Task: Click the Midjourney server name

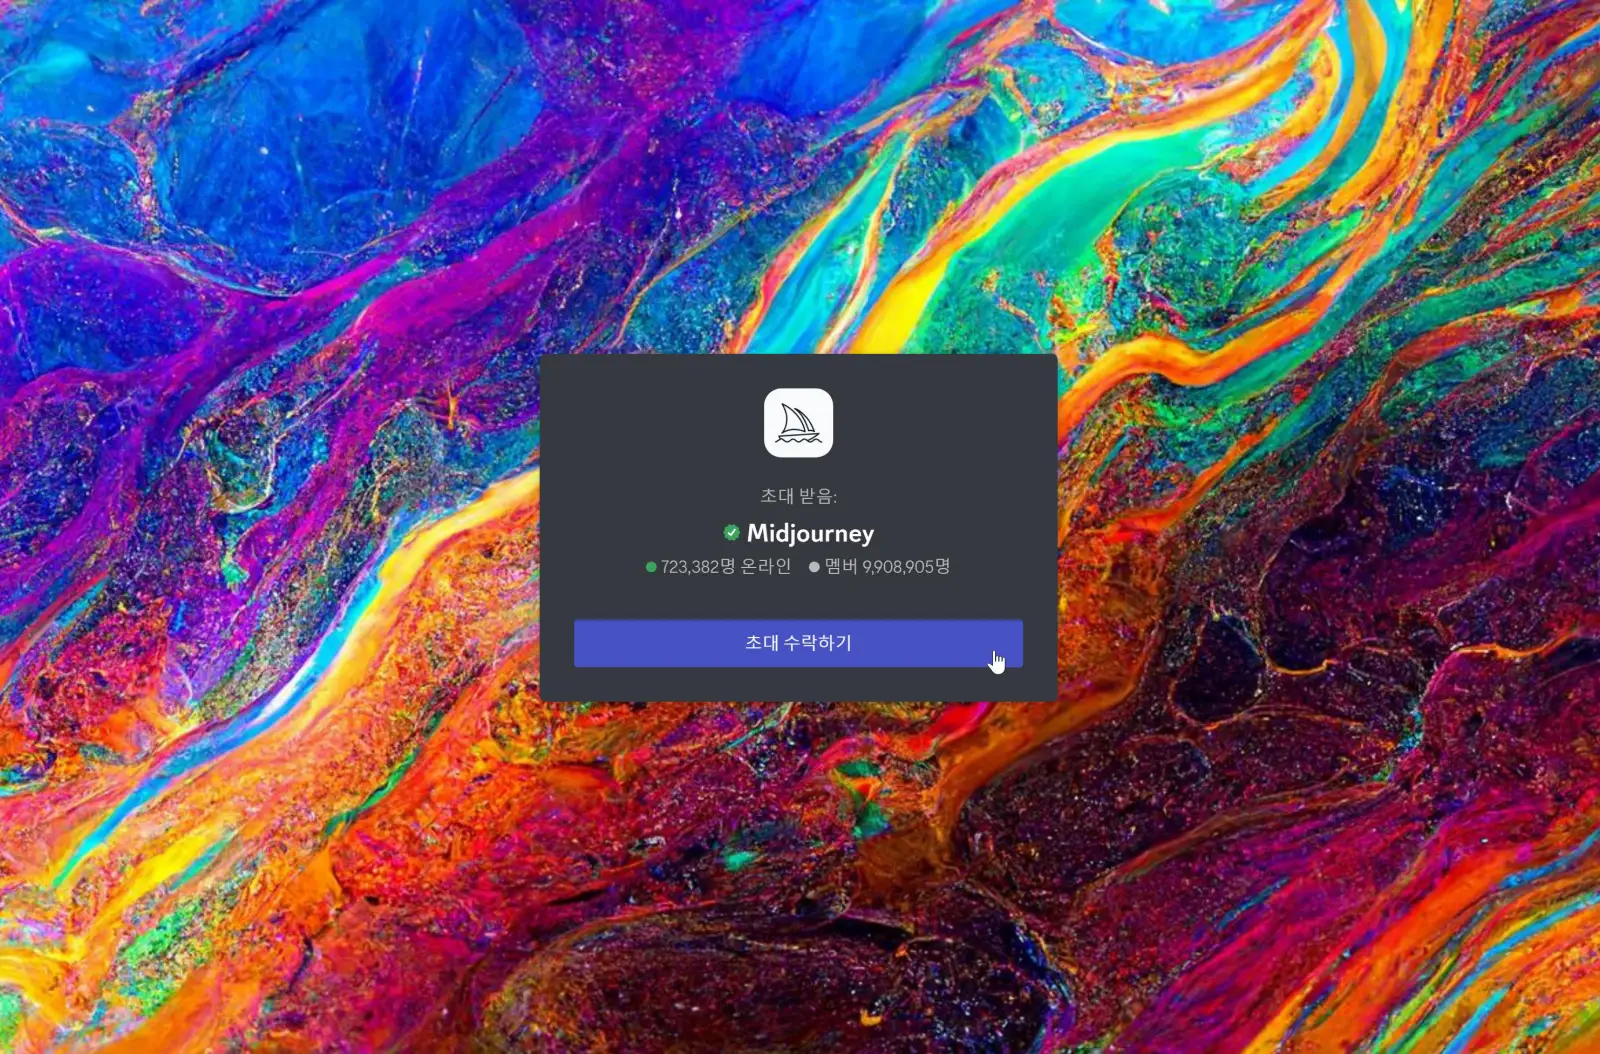Action: click(810, 534)
